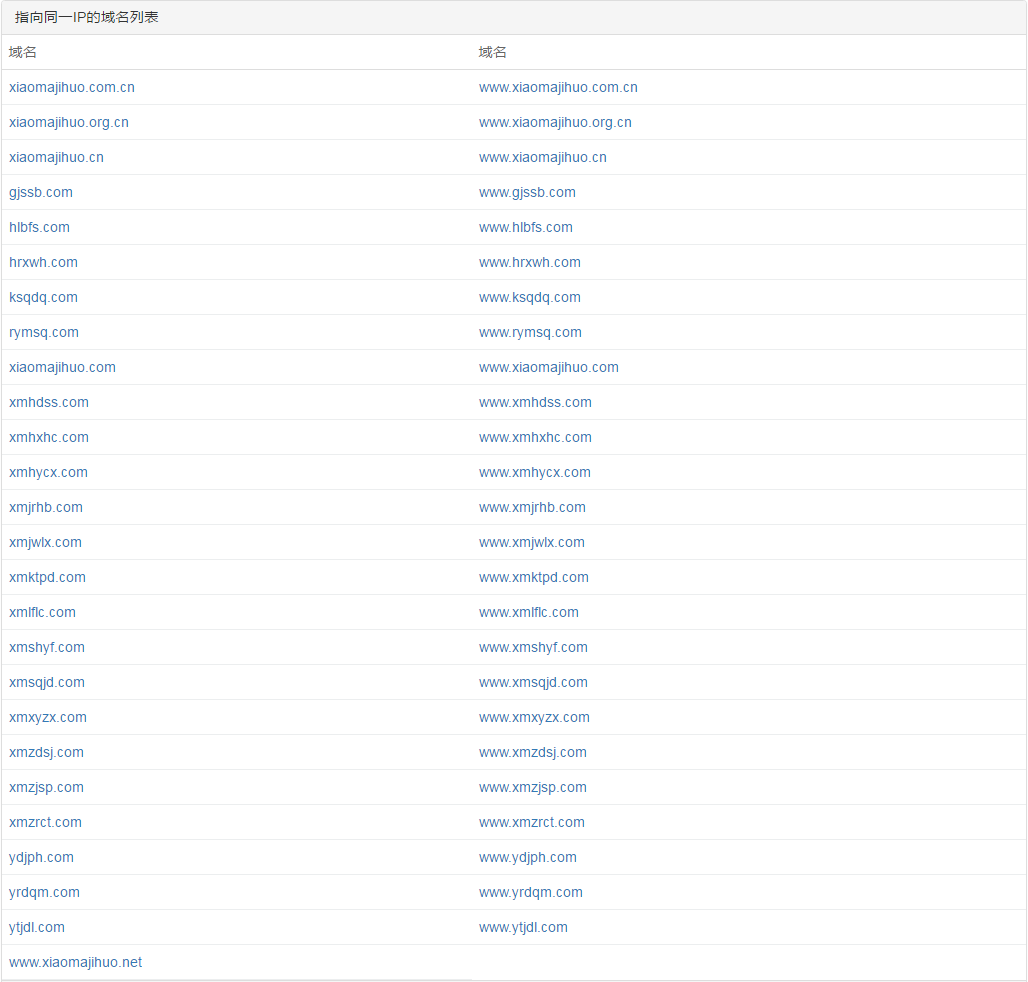Click www.yrdqm.com link
The width and height of the screenshot is (1028, 982).
click(x=531, y=892)
